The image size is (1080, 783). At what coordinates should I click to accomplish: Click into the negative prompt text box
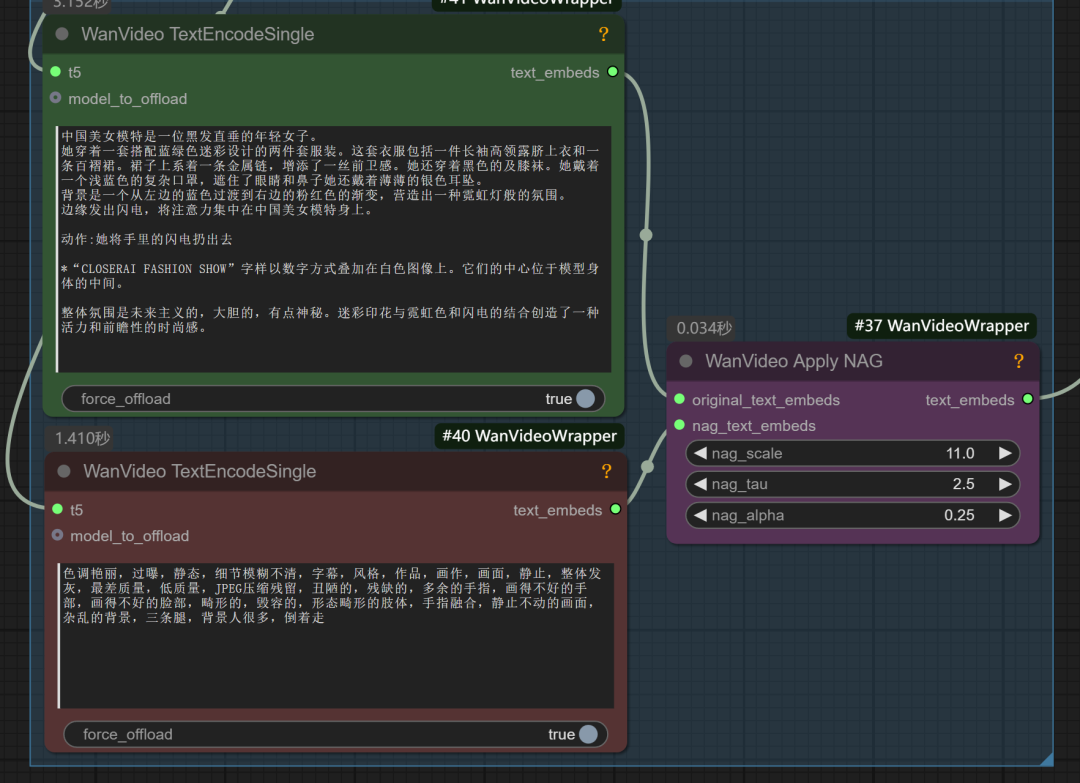click(336, 635)
